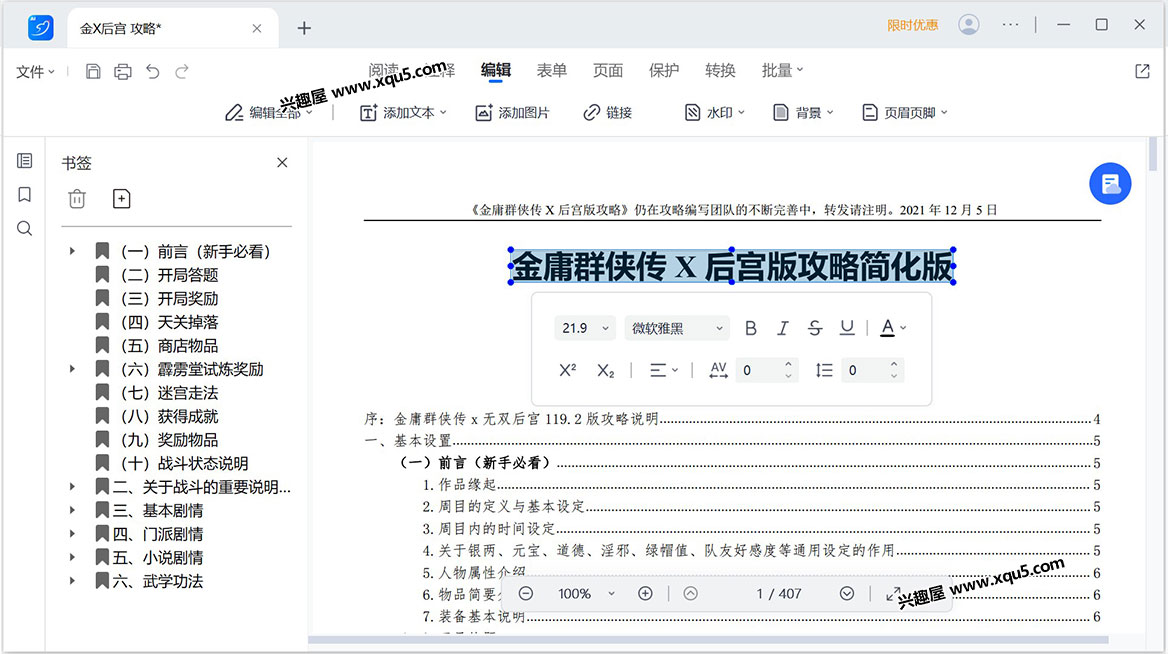Zoom in with the plus button
Viewport: 1168px width, 654px height.
(645, 594)
